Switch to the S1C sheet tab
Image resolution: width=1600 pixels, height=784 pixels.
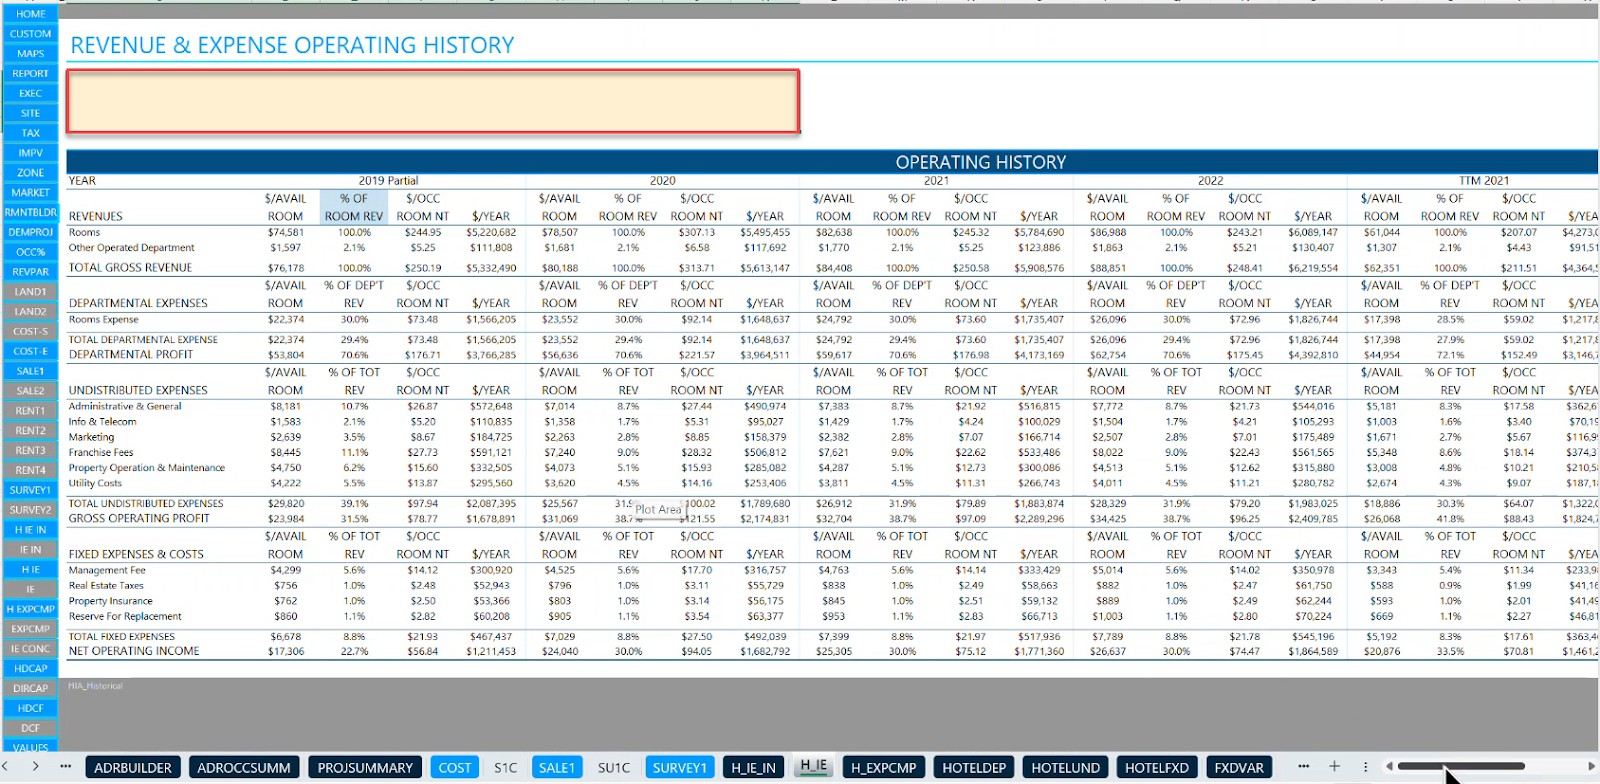pos(506,768)
